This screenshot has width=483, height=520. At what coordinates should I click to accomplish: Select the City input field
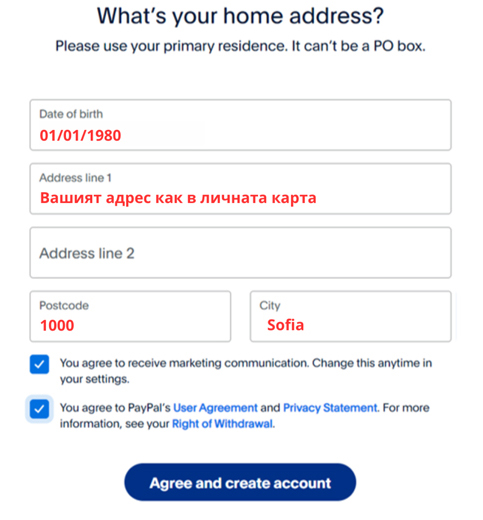(x=351, y=316)
